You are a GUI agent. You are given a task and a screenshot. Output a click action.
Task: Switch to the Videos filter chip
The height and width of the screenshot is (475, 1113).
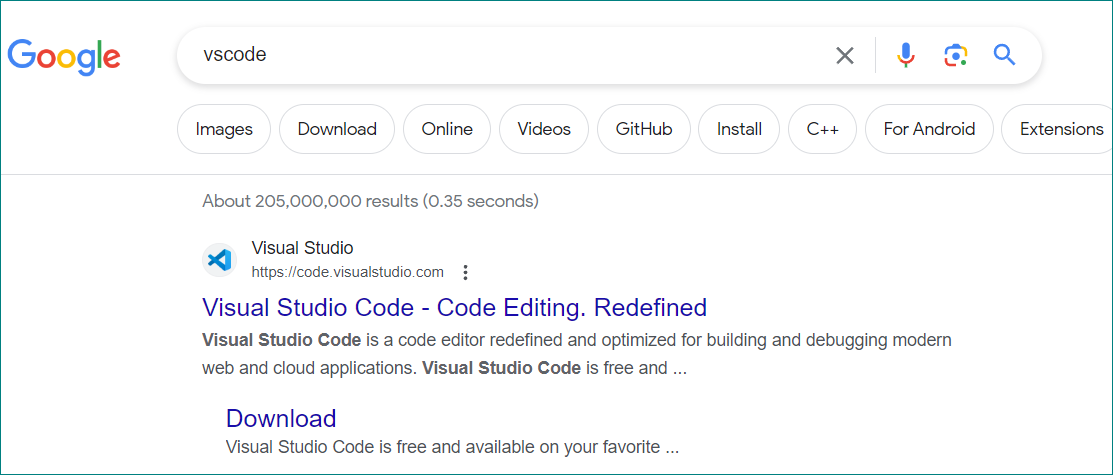point(544,129)
